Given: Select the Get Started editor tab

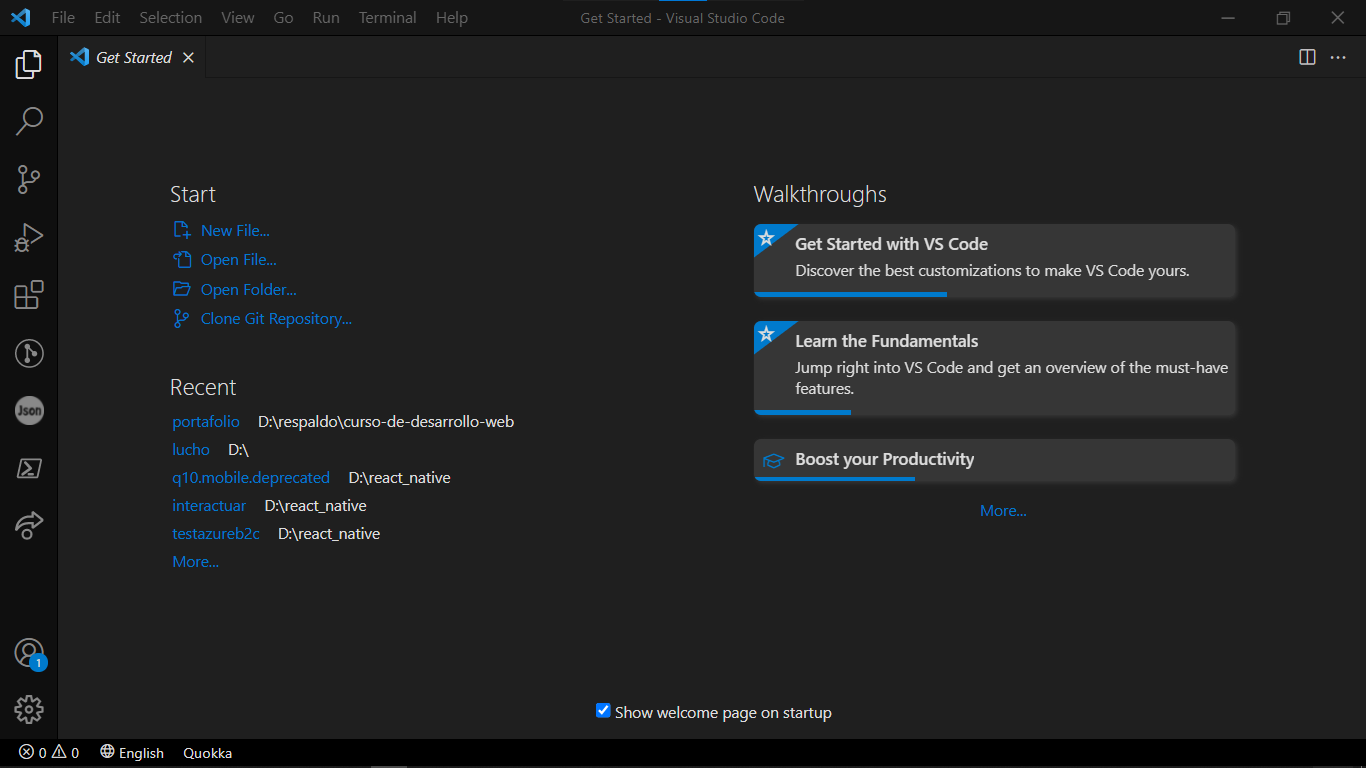Looking at the screenshot, I should 132,58.
